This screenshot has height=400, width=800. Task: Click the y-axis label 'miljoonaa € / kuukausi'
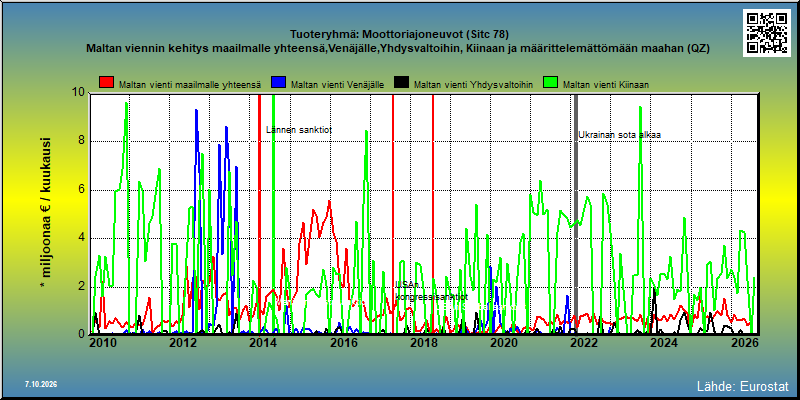pos(44,213)
